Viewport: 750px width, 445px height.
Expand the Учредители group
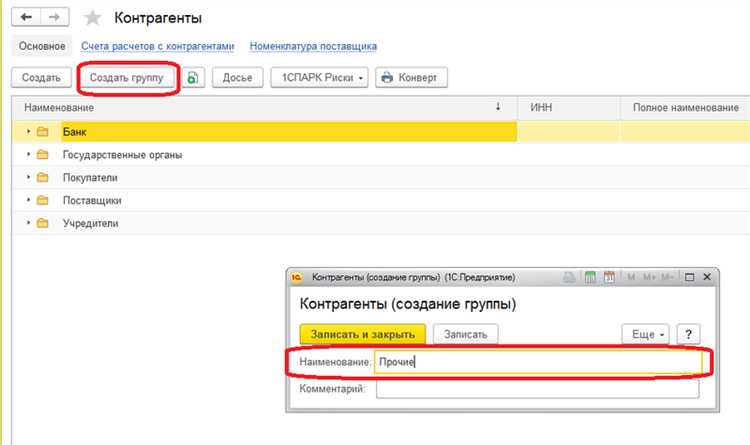pyautogui.click(x=28, y=223)
